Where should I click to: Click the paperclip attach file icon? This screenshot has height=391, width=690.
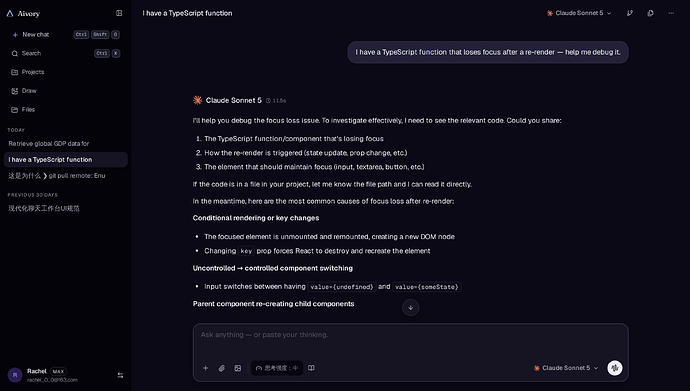(222, 368)
